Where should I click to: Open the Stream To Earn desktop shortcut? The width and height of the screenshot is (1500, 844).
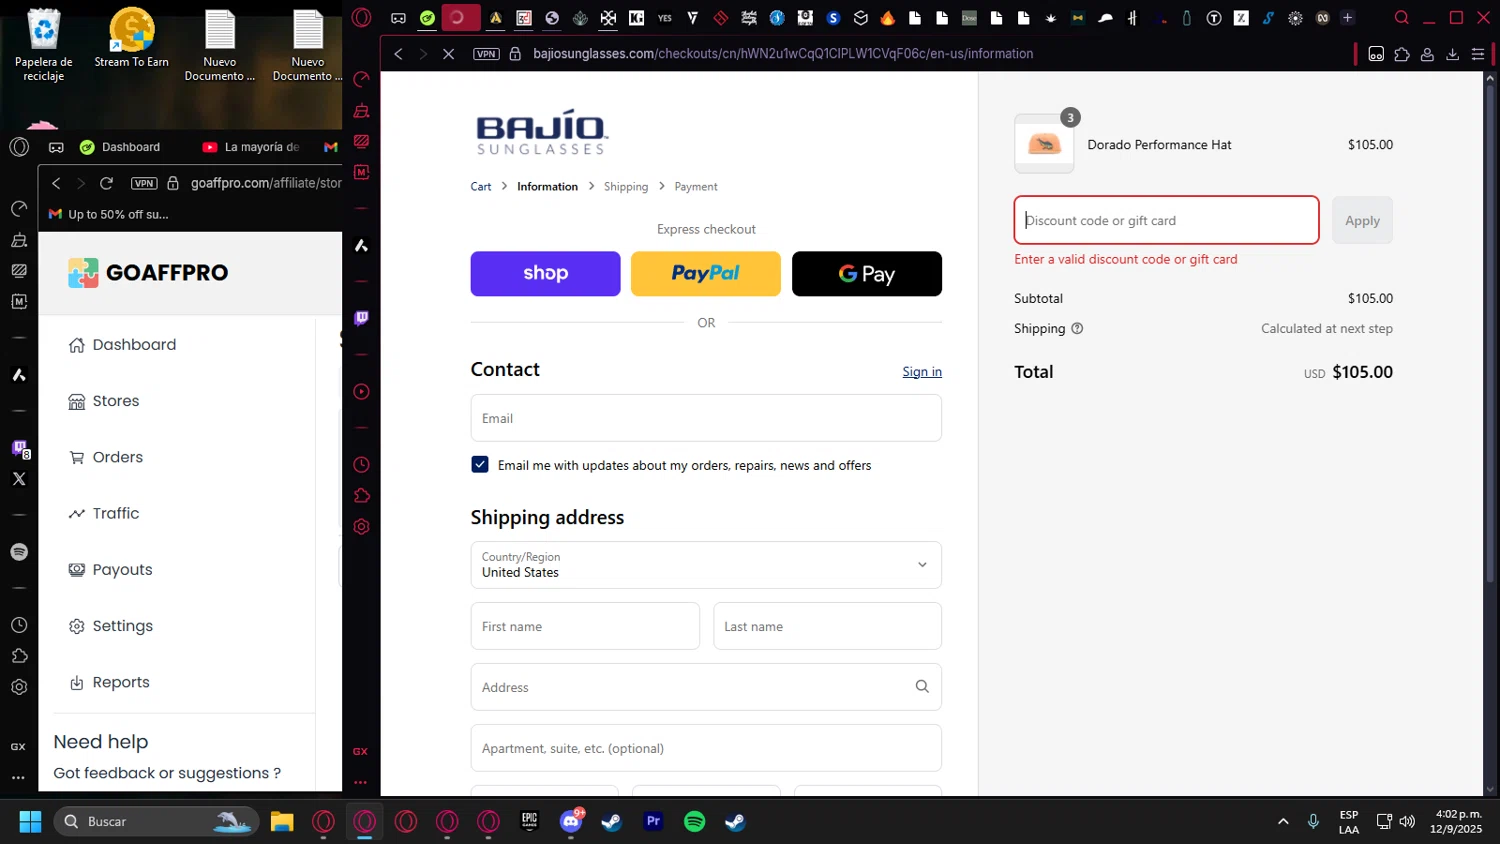click(132, 38)
